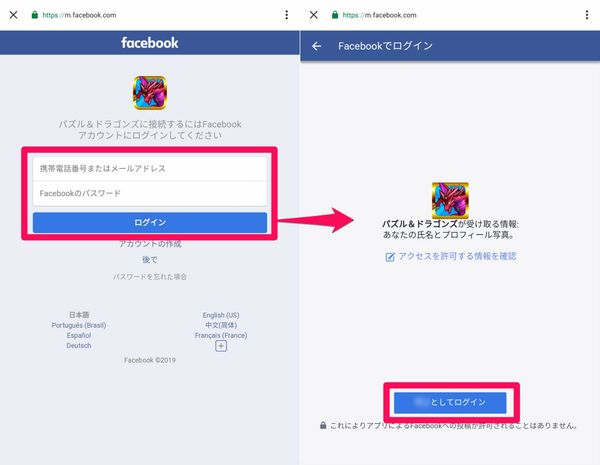Open the three-dot menu in right browser
This screenshot has height=465, width=600.
tap(587, 15)
